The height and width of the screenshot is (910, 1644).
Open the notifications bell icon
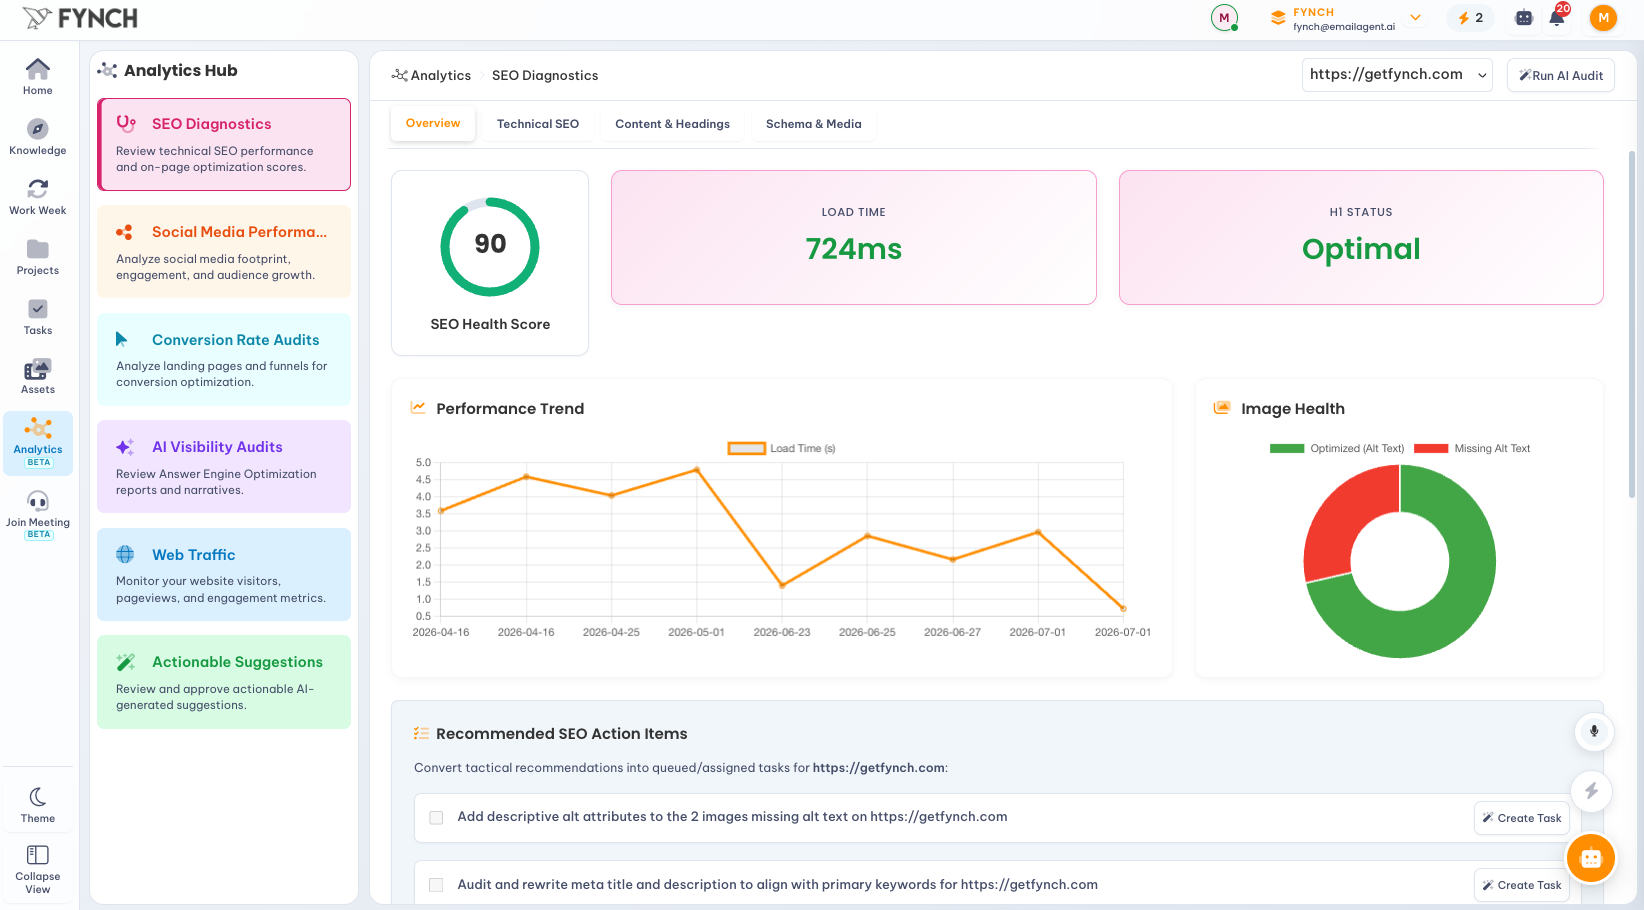[1557, 18]
